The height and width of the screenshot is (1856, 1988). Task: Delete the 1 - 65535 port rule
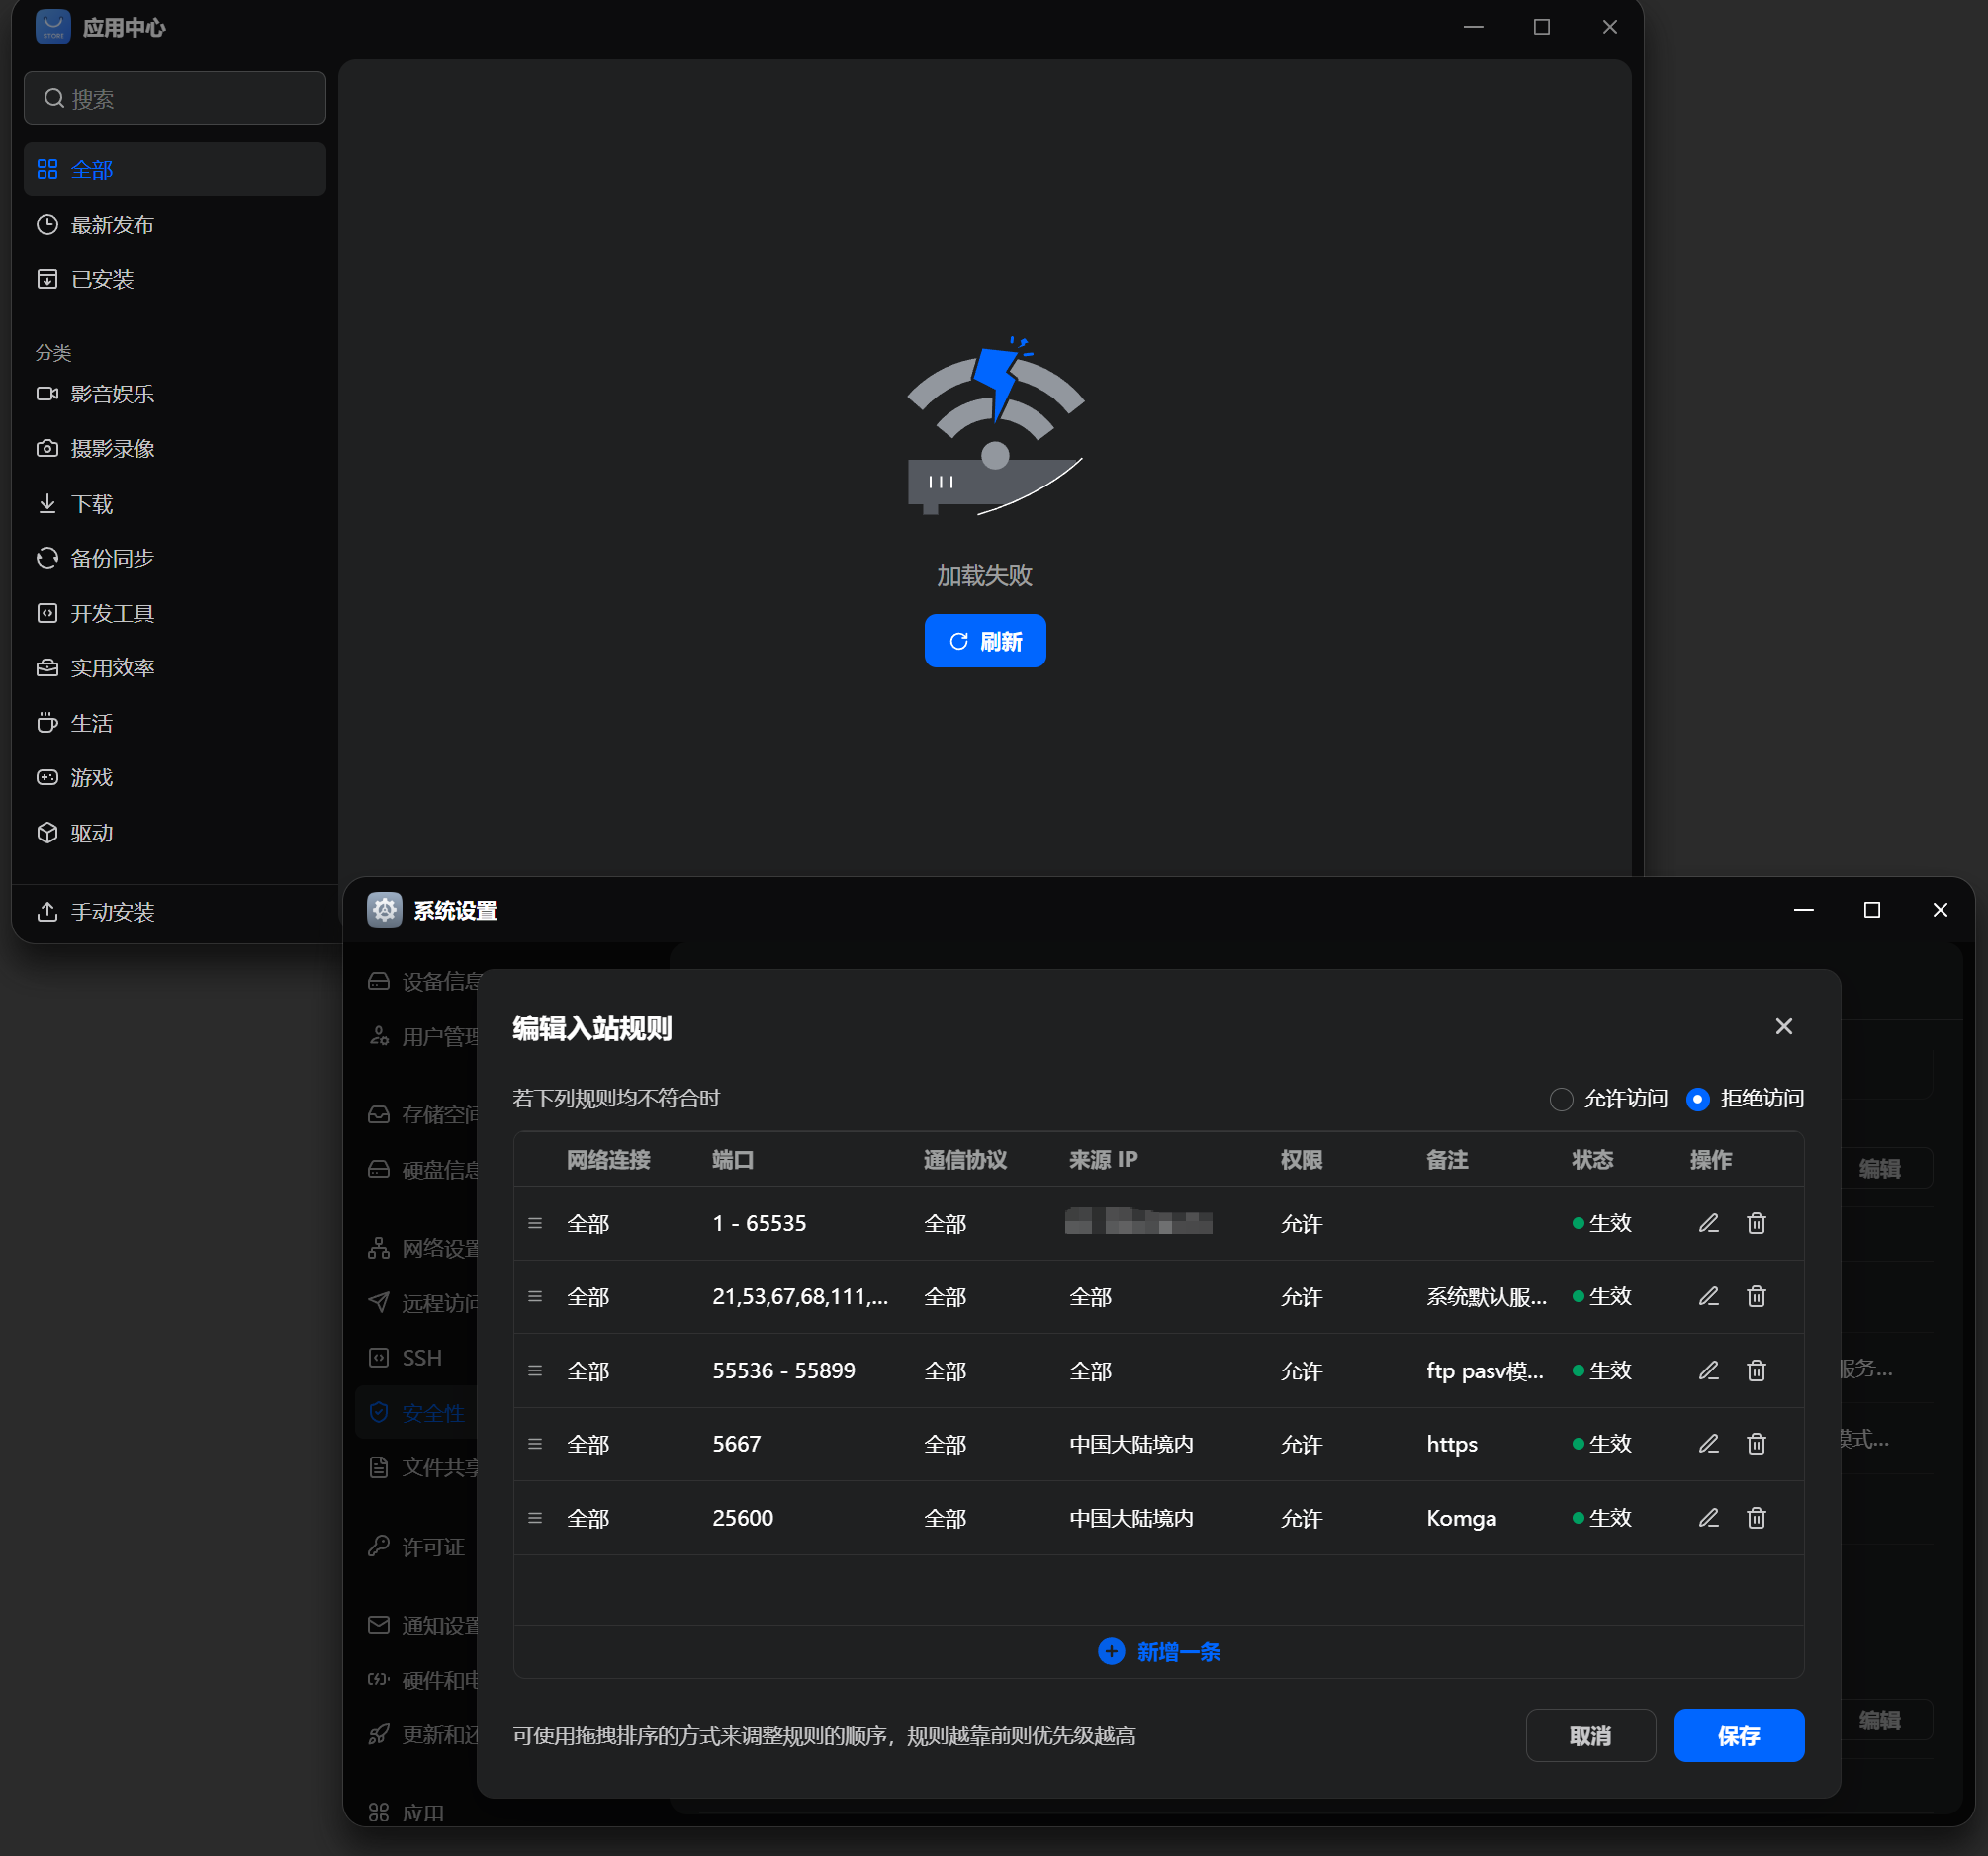[1756, 1223]
